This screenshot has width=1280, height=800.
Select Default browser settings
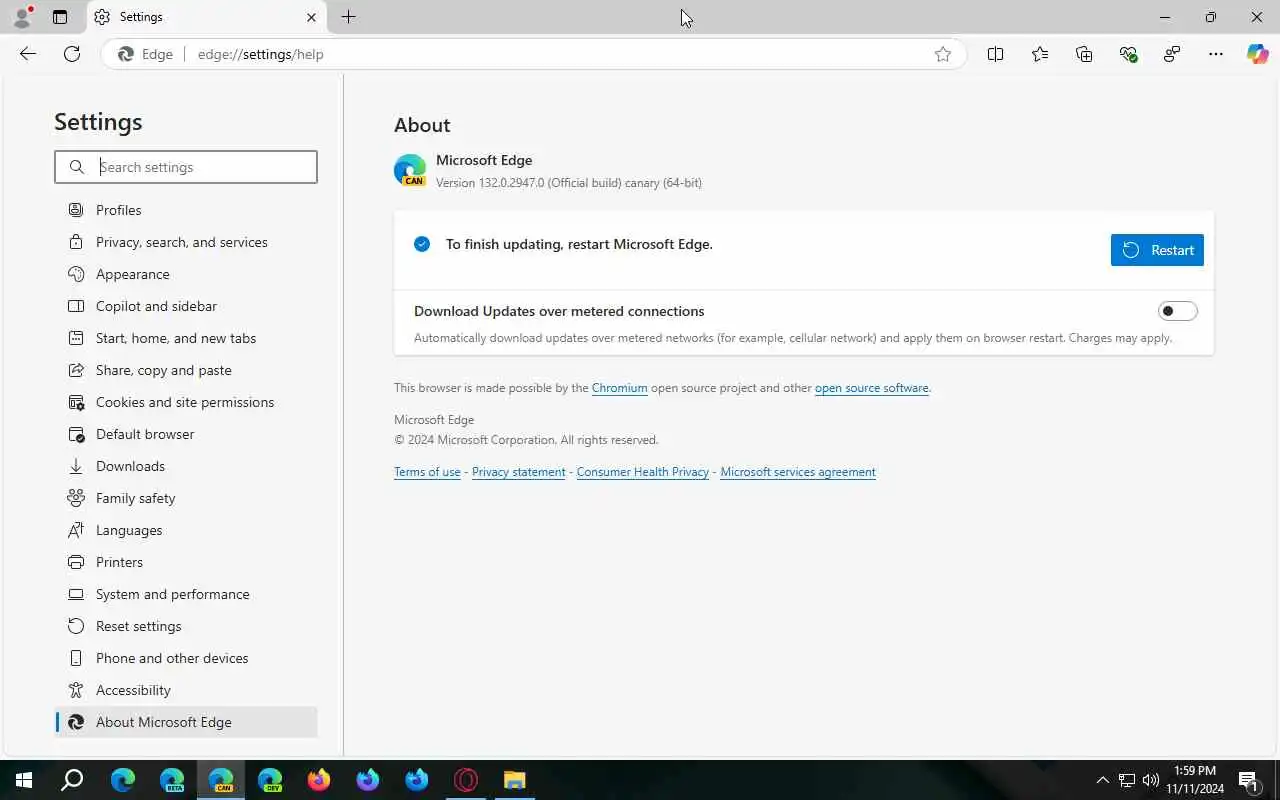pyautogui.click(x=186, y=434)
